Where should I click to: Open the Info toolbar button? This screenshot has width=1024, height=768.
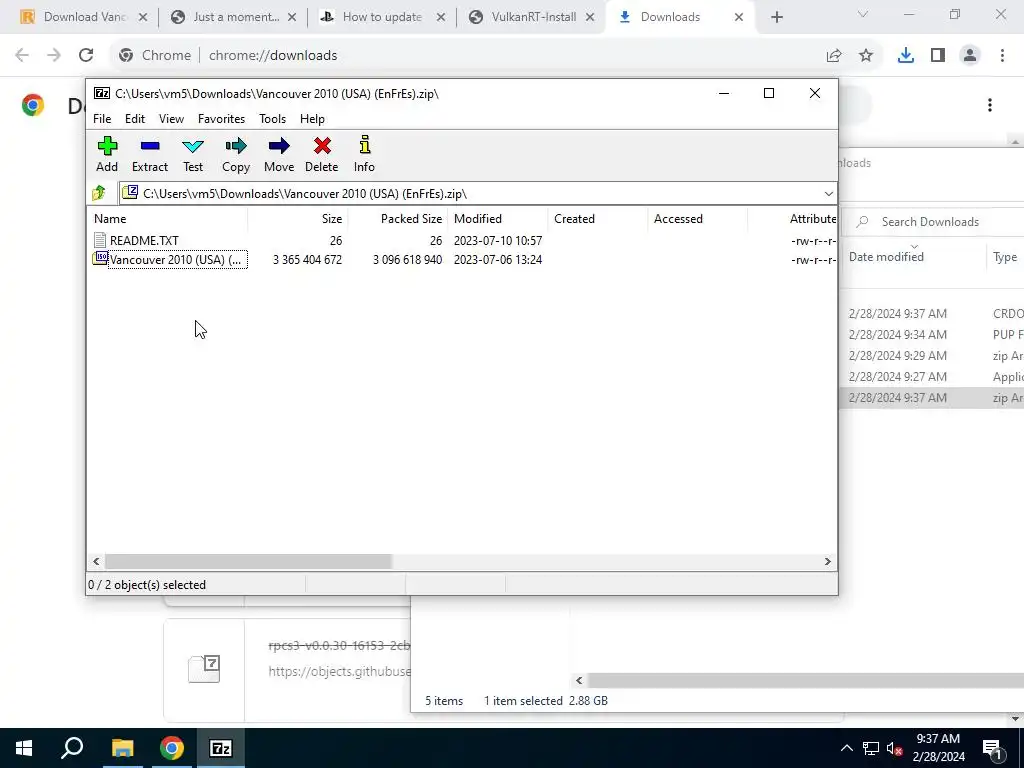(x=364, y=155)
